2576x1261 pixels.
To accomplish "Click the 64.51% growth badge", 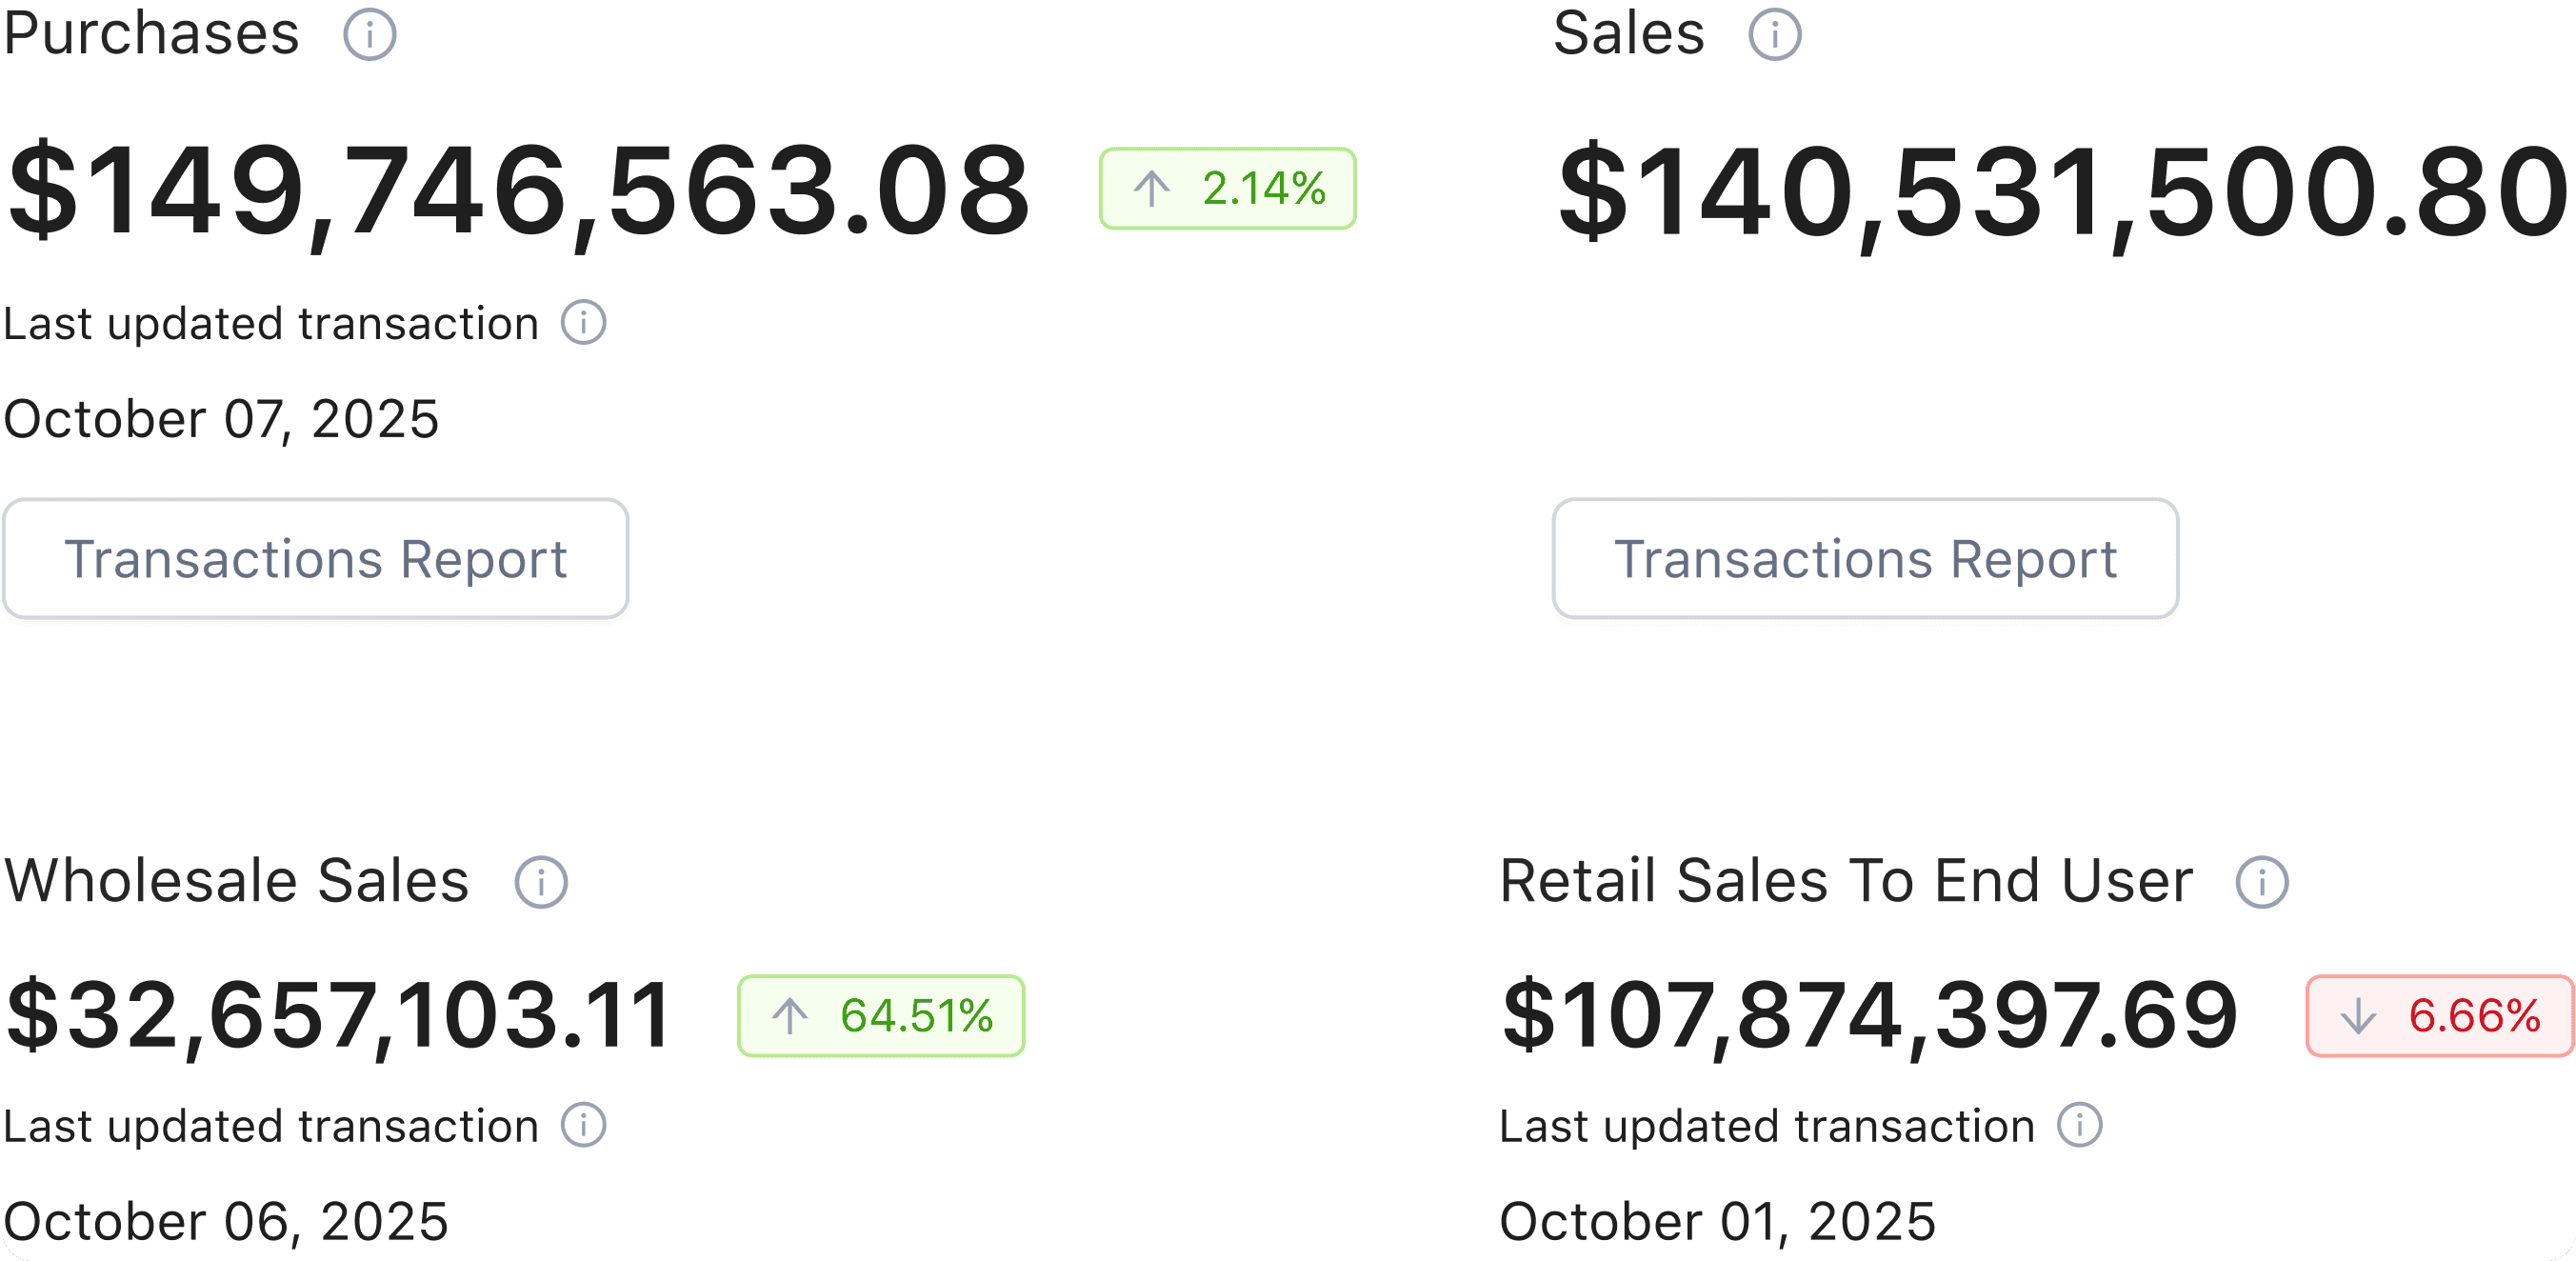I will [x=881, y=1016].
